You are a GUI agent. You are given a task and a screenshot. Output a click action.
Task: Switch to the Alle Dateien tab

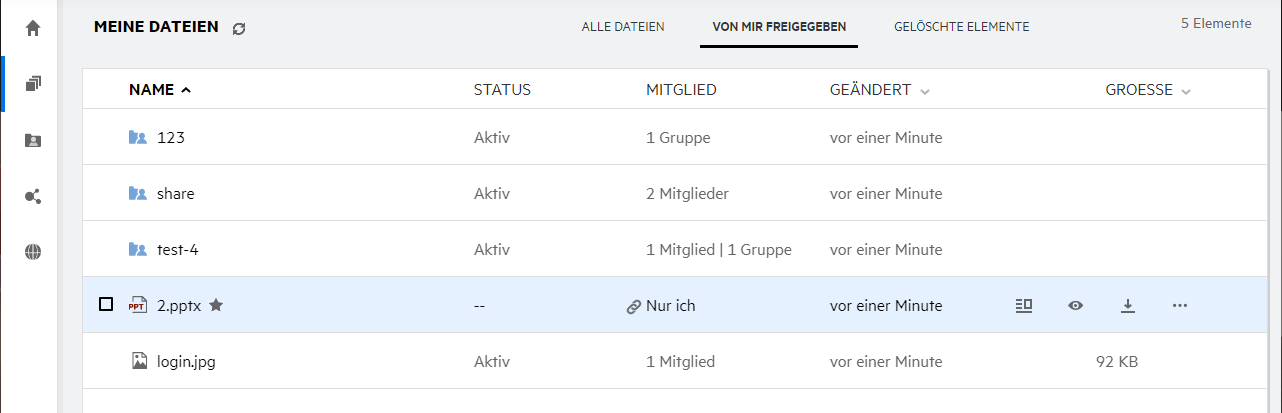[x=623, y=27]
